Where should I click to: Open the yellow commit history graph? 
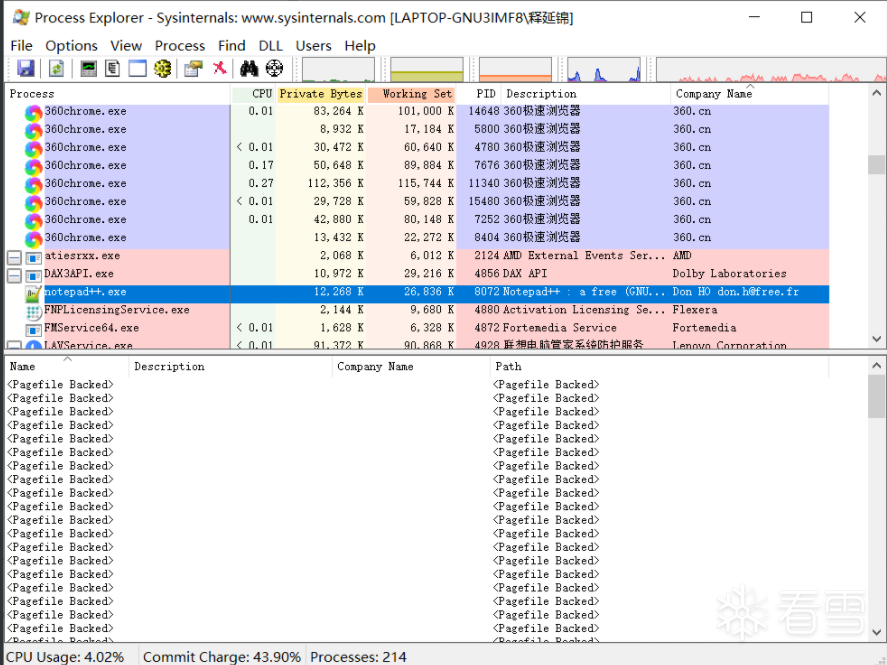point(427,70)
